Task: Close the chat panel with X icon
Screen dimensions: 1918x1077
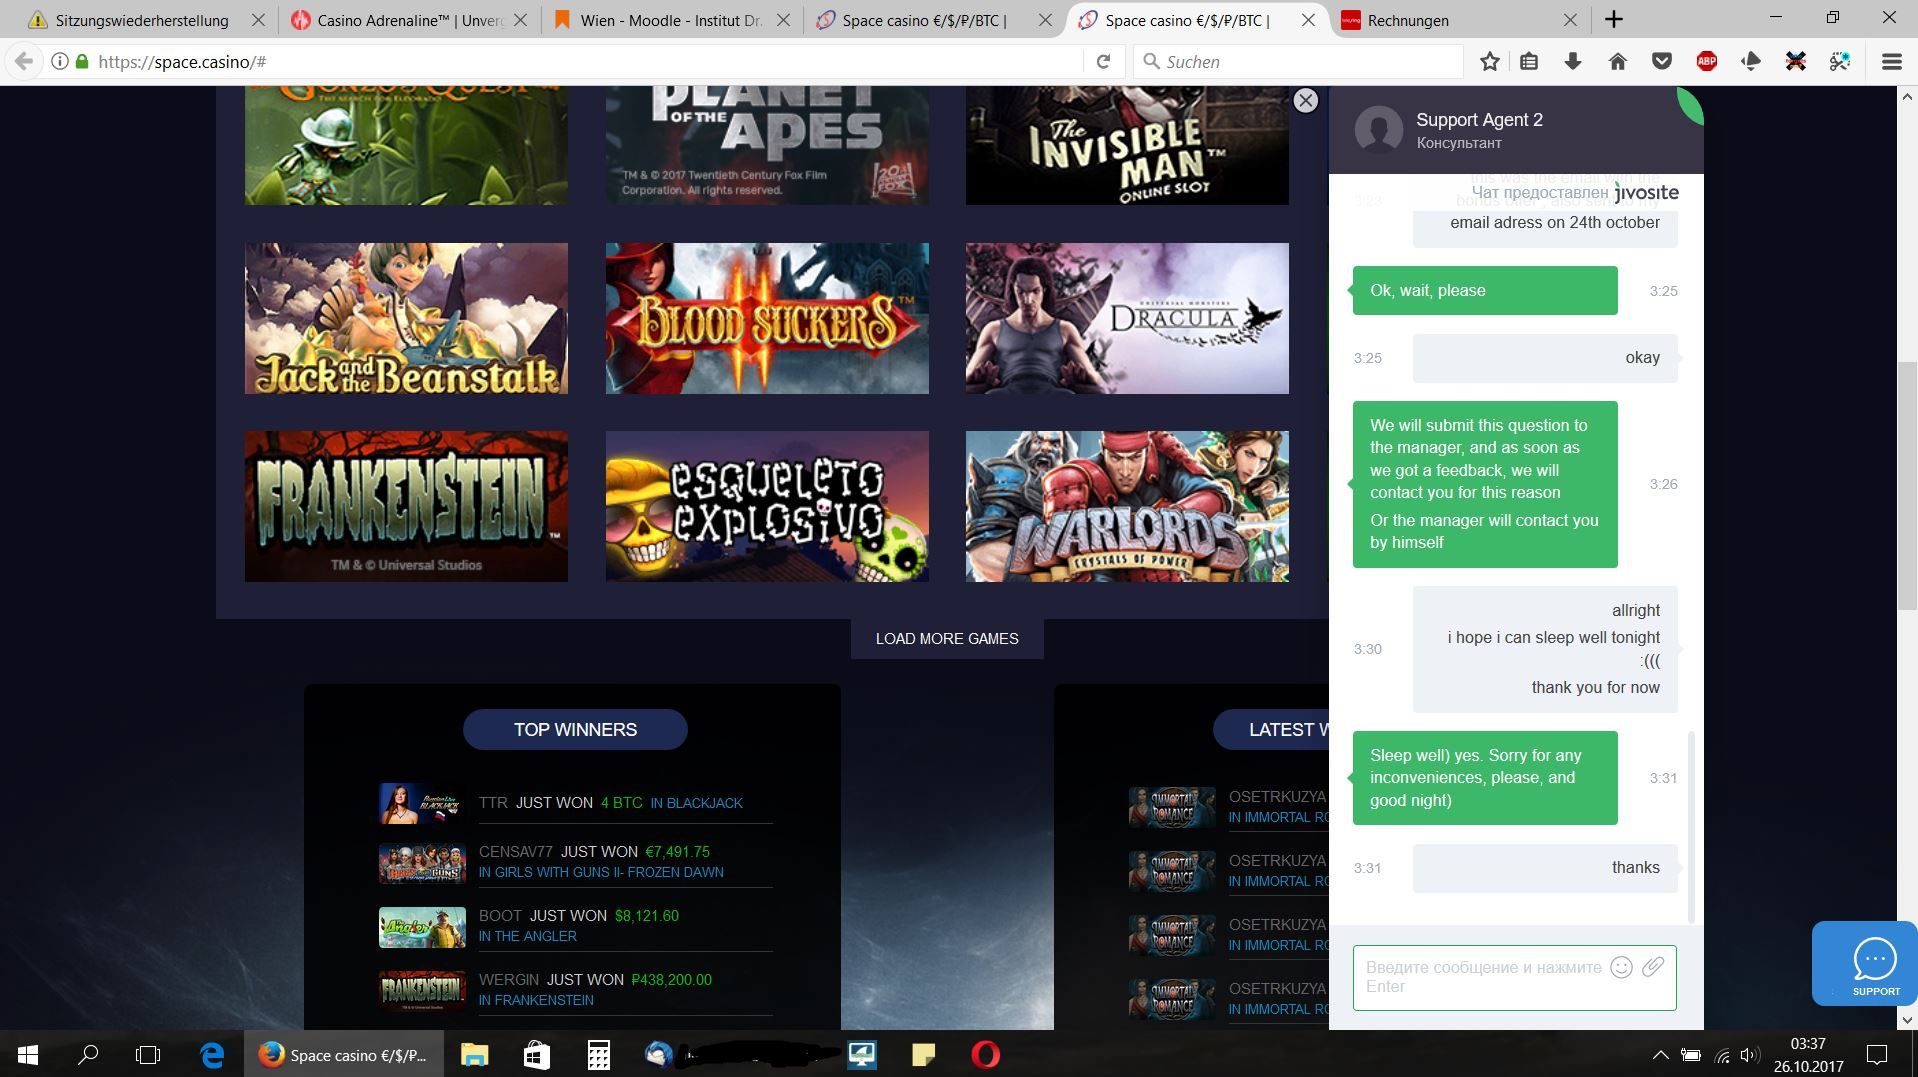Action: pos(1305,101)
